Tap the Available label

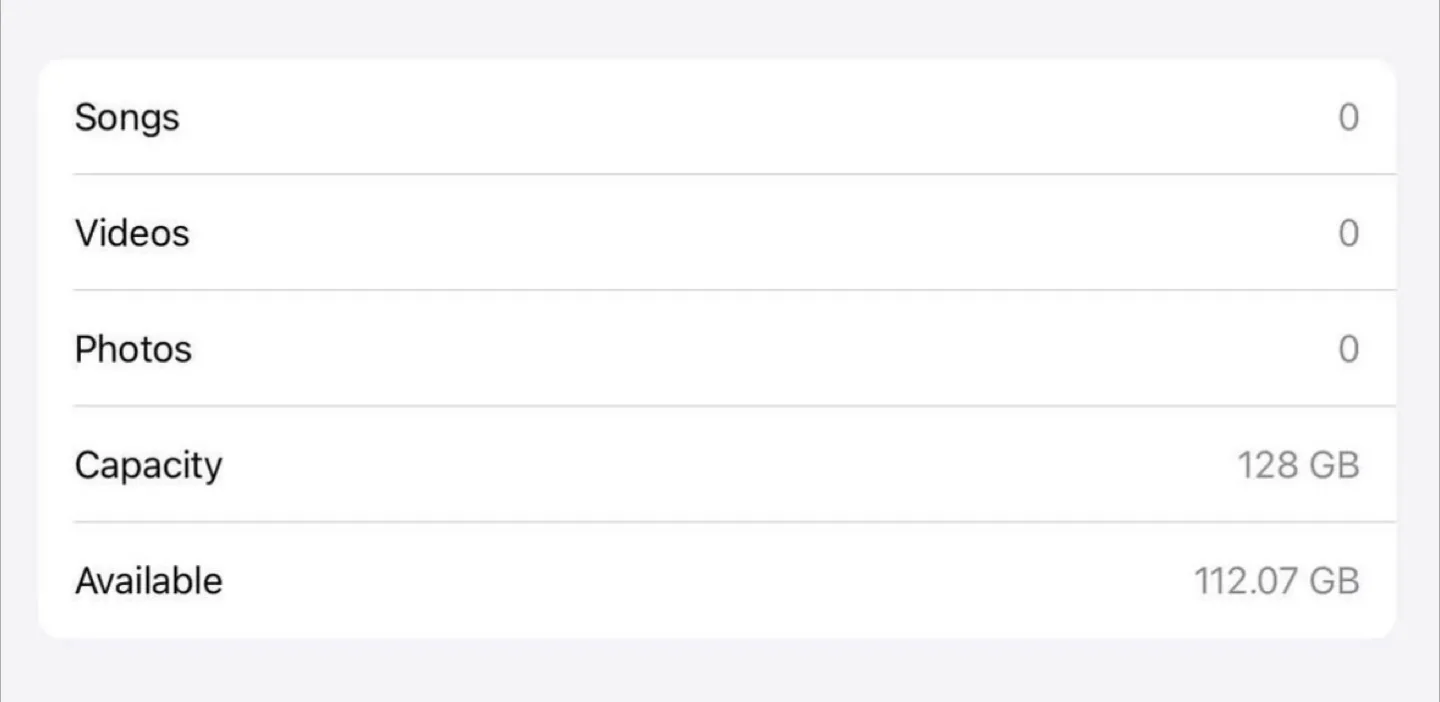click(x=148, y=581)
